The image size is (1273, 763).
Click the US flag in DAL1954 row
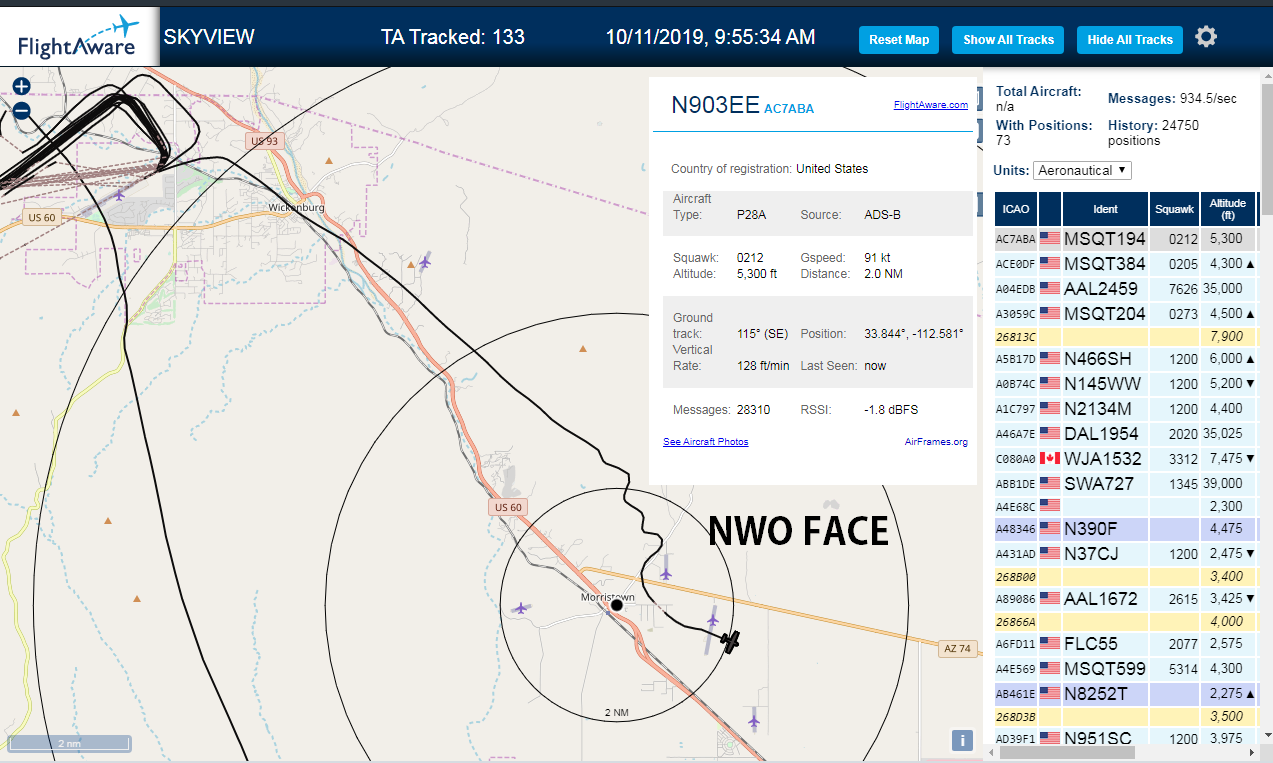click(x=1050, y=433)
